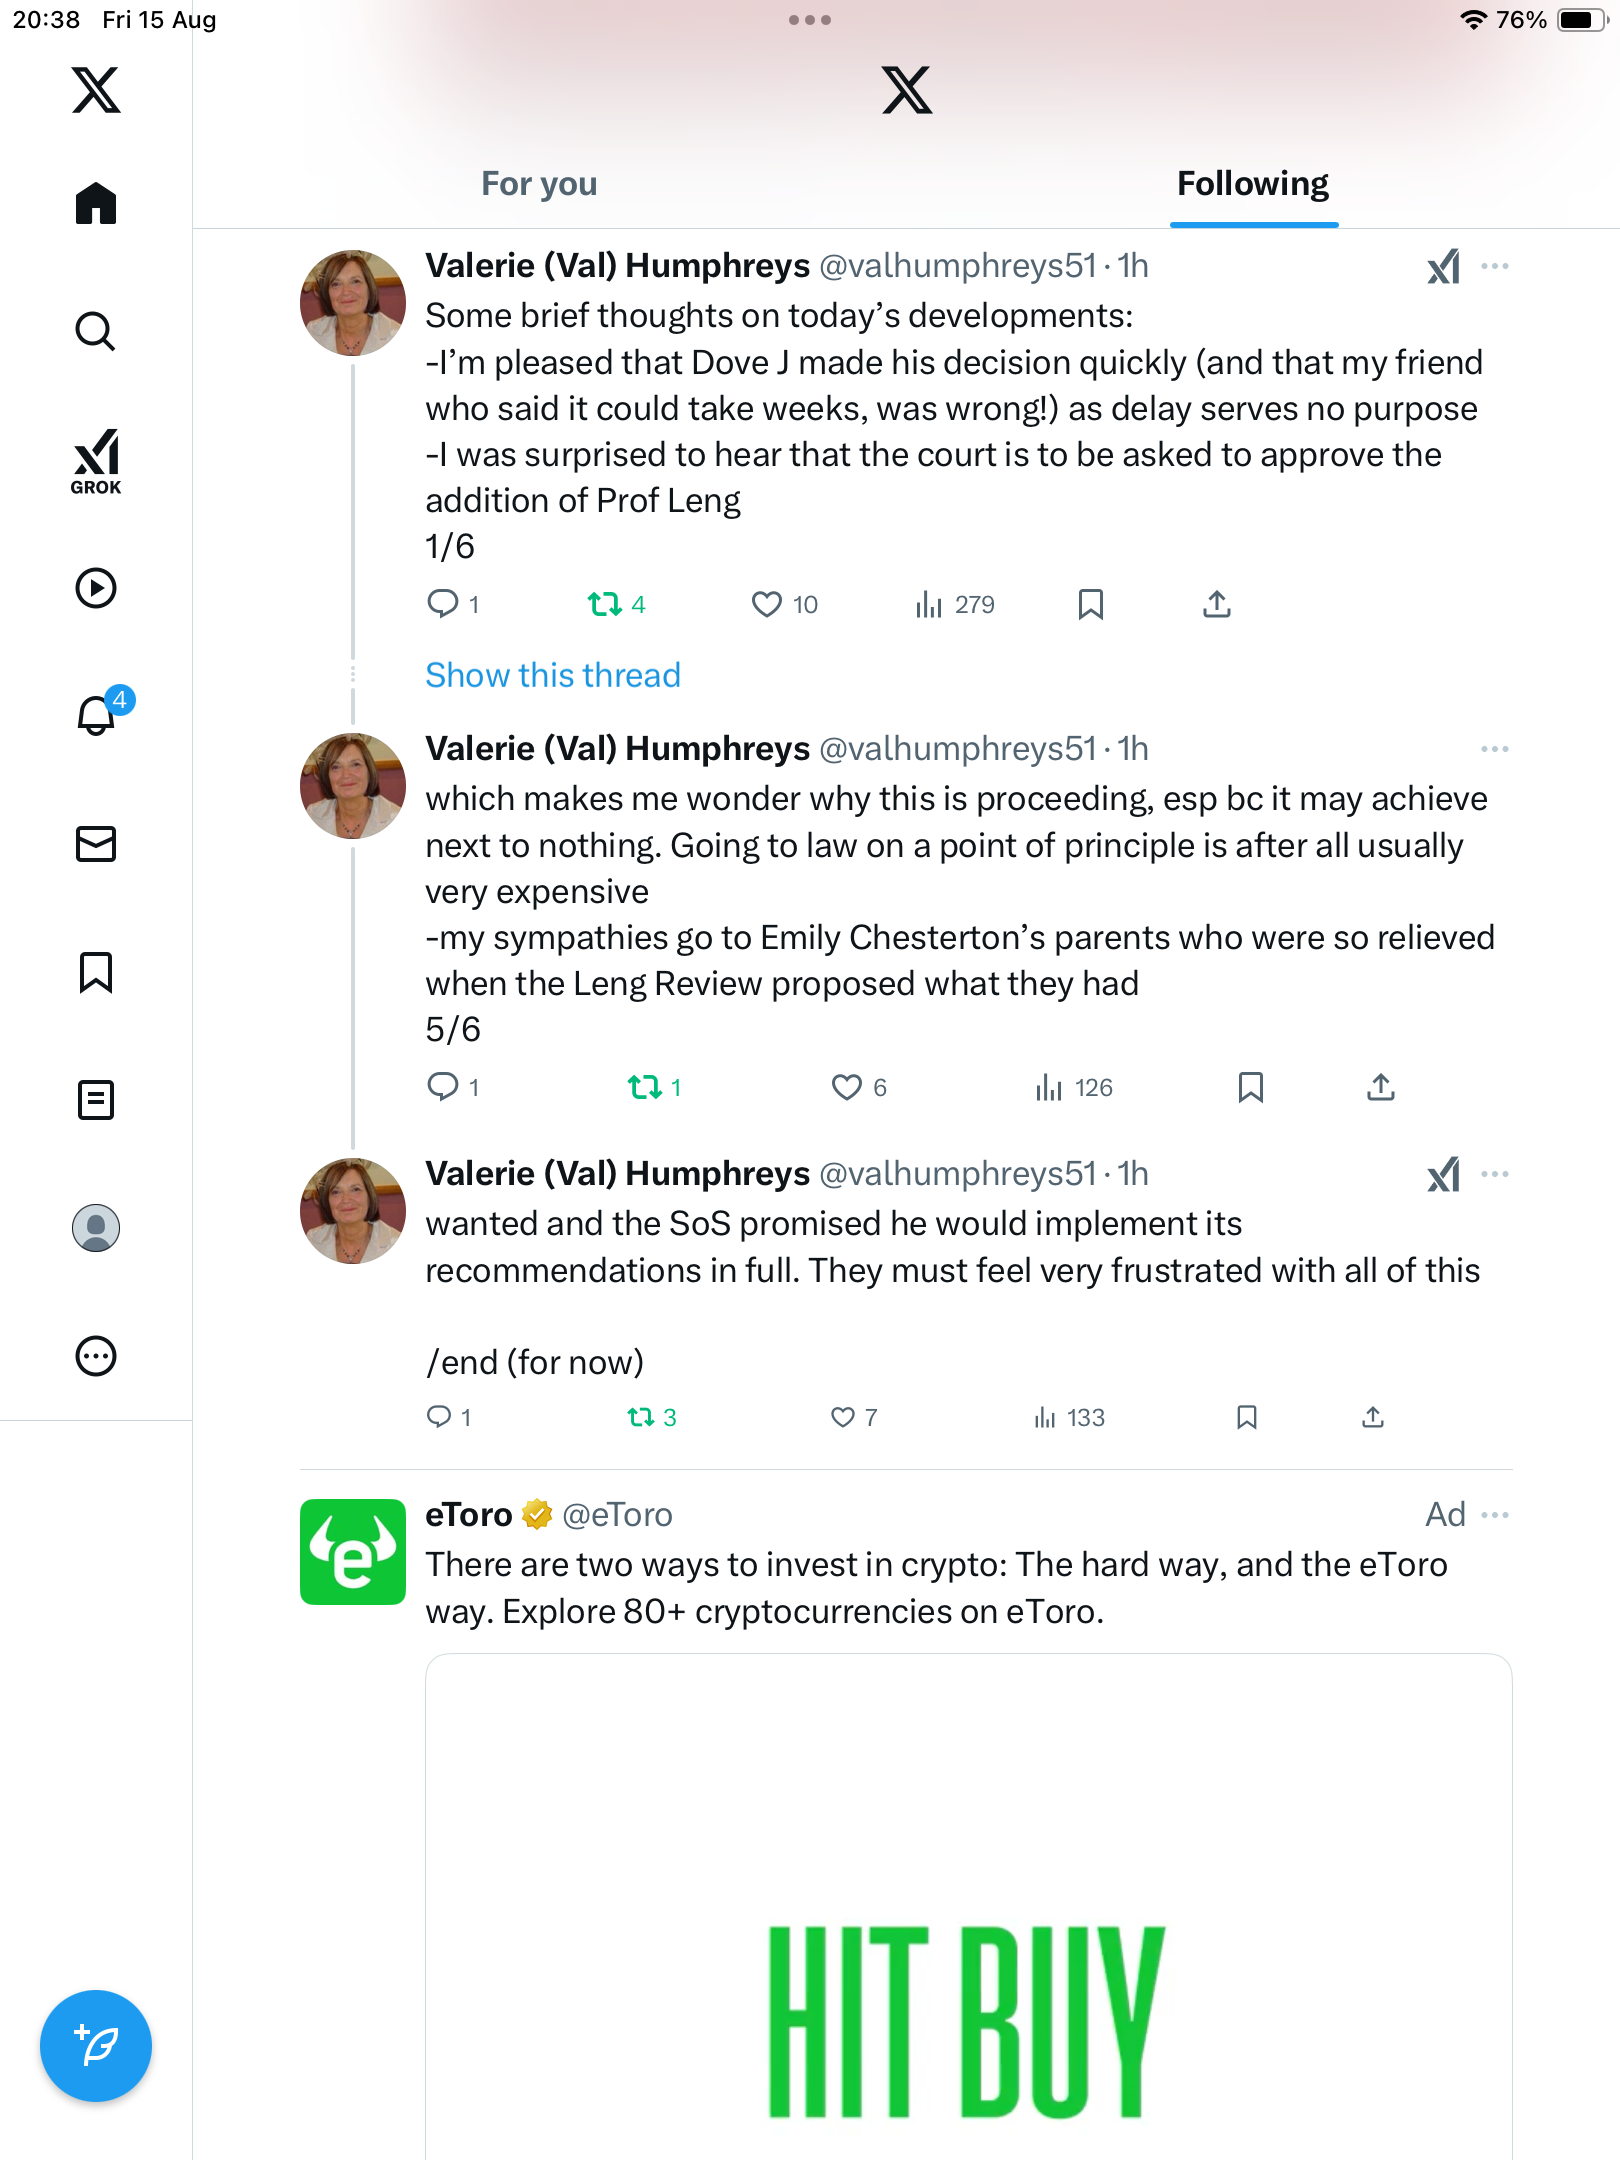Image resolution: width=1620 pixels, height=2160 pixels.
Task: Open the sidebar Bookmarks icon
Action: click(96, 972)
